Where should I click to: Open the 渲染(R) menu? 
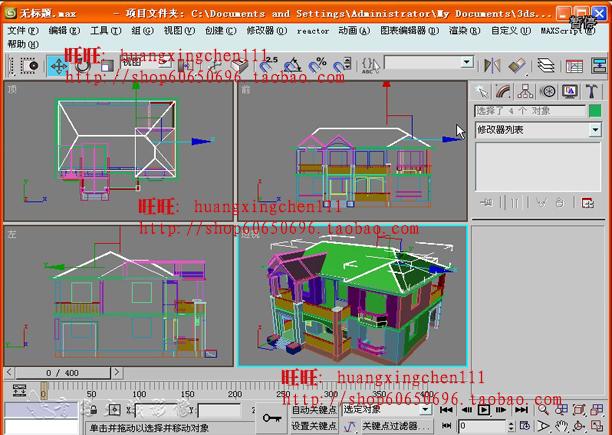point(464,30)
